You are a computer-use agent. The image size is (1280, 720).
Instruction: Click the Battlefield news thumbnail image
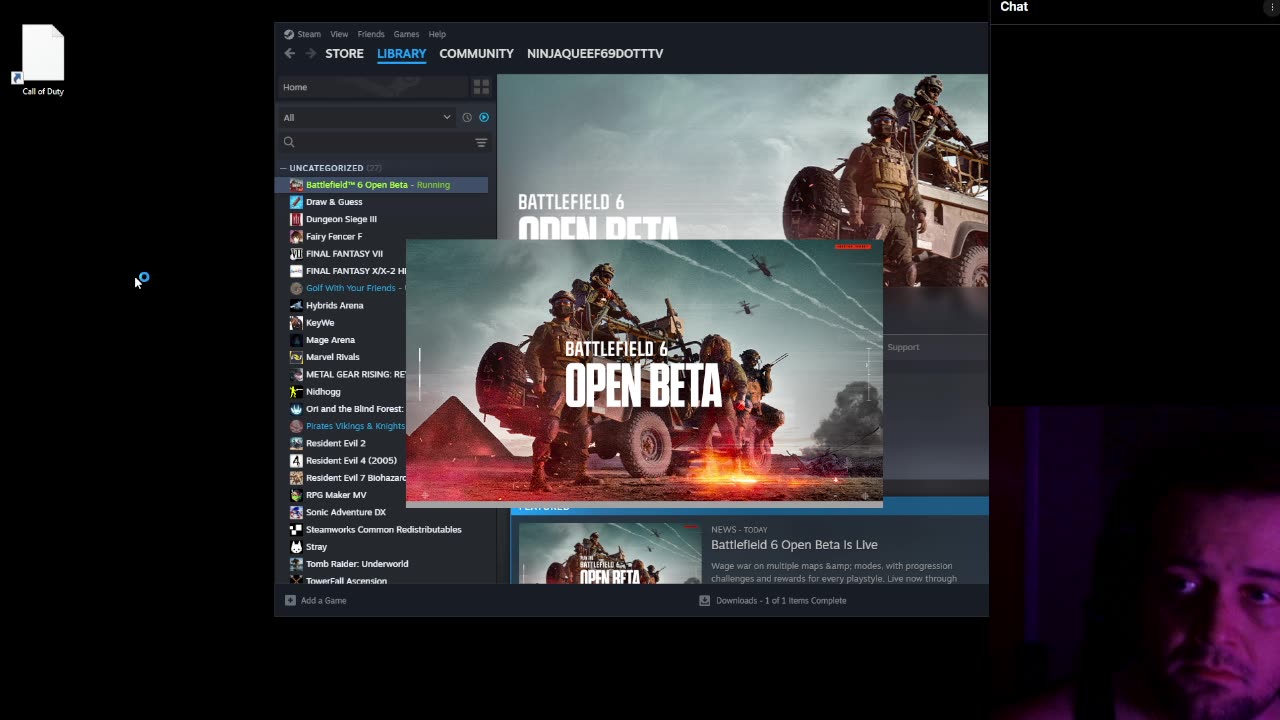[x=610, y=553]
